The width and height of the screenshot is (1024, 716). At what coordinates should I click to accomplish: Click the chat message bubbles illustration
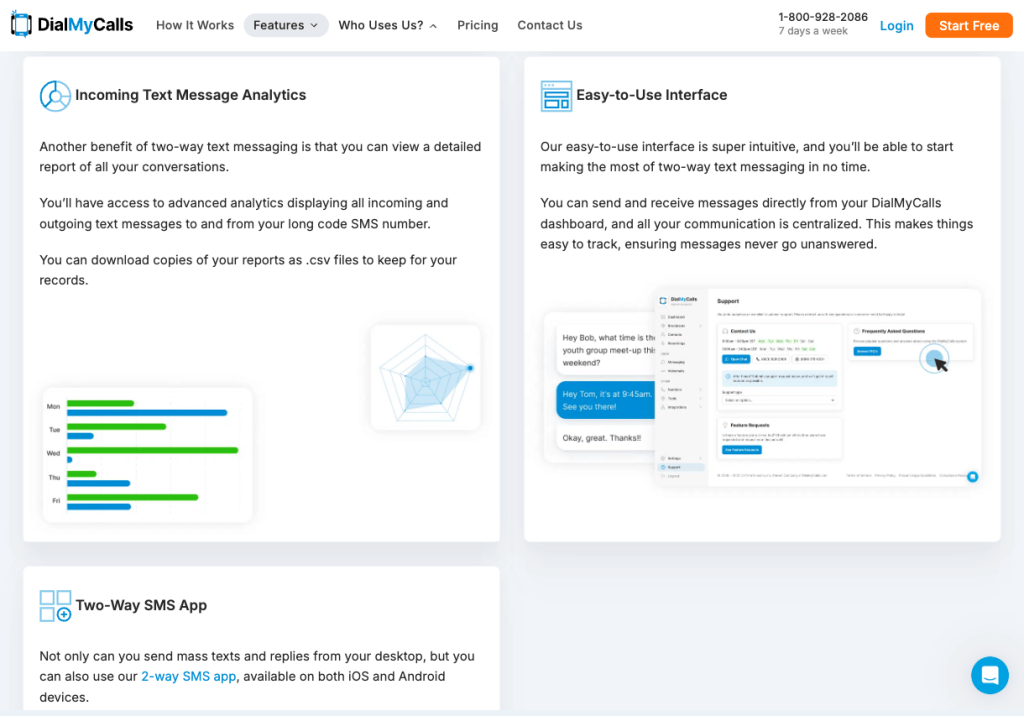click(x=598, y=388)
